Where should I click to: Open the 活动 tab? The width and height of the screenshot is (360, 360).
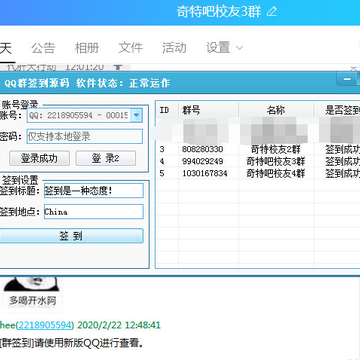(x=174, y=48)
